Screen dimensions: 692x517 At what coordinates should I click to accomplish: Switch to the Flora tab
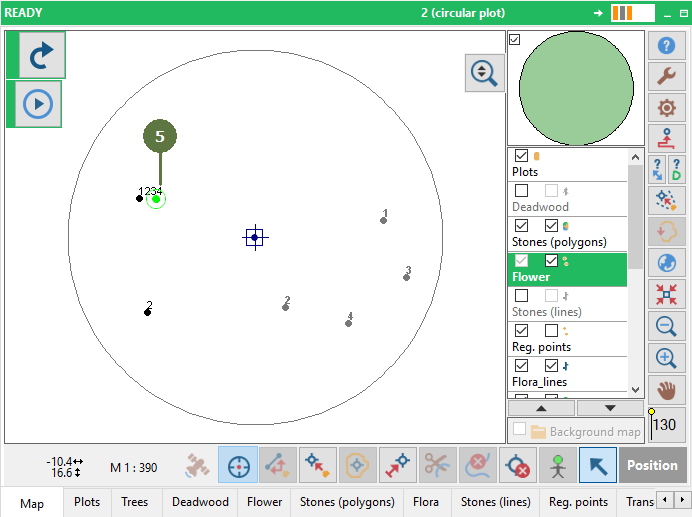(x=426, y=502)
